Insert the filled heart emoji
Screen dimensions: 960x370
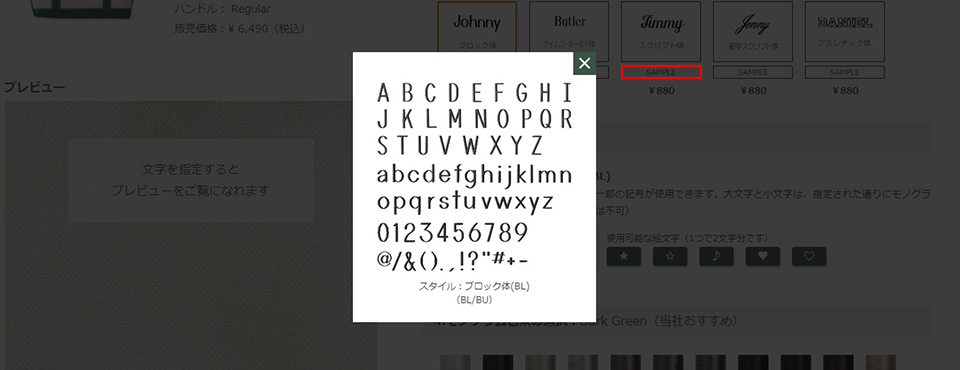pyautogui.click(x=762, y=257)
